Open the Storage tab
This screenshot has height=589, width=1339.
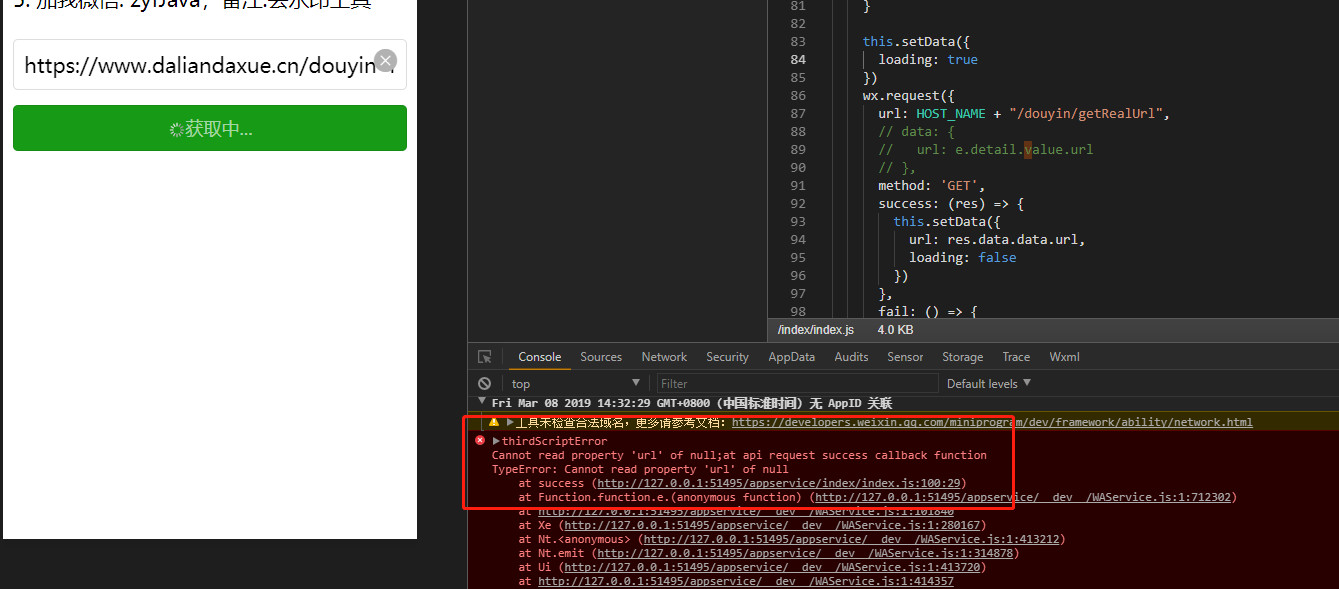coord(962,357)
